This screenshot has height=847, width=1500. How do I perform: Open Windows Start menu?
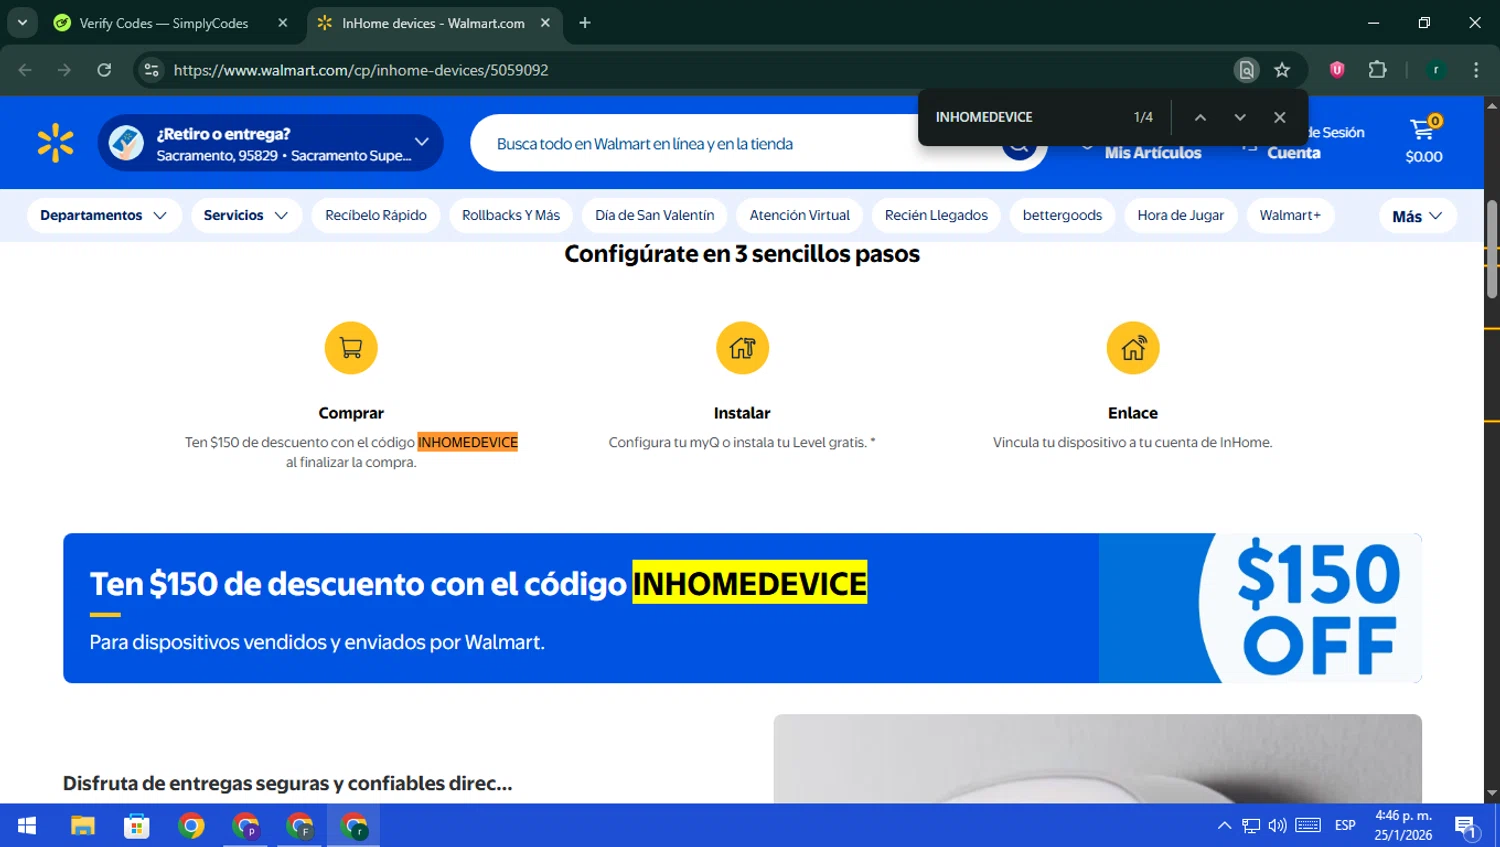27,826
